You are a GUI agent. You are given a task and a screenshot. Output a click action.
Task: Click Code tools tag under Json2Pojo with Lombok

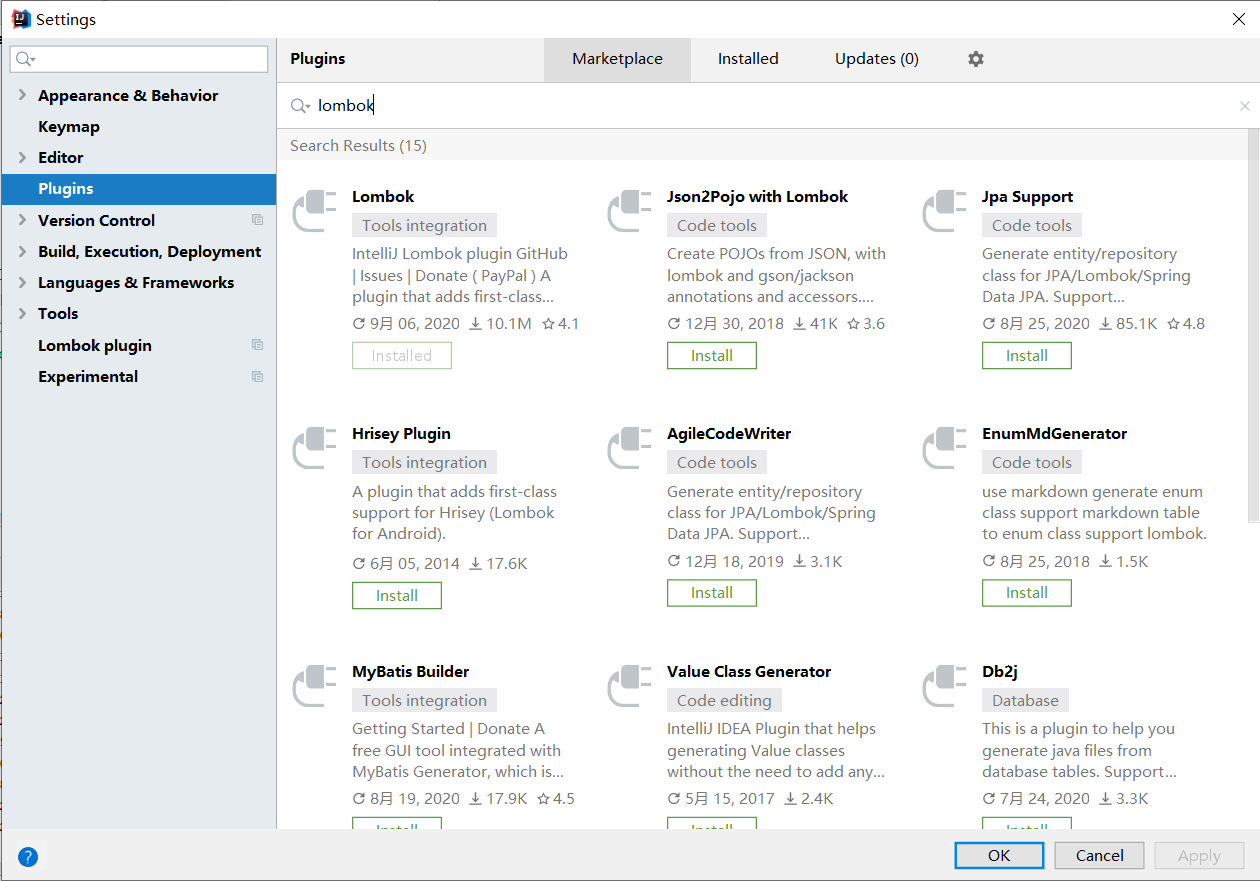pyautogui.click(x=717, y=226)
